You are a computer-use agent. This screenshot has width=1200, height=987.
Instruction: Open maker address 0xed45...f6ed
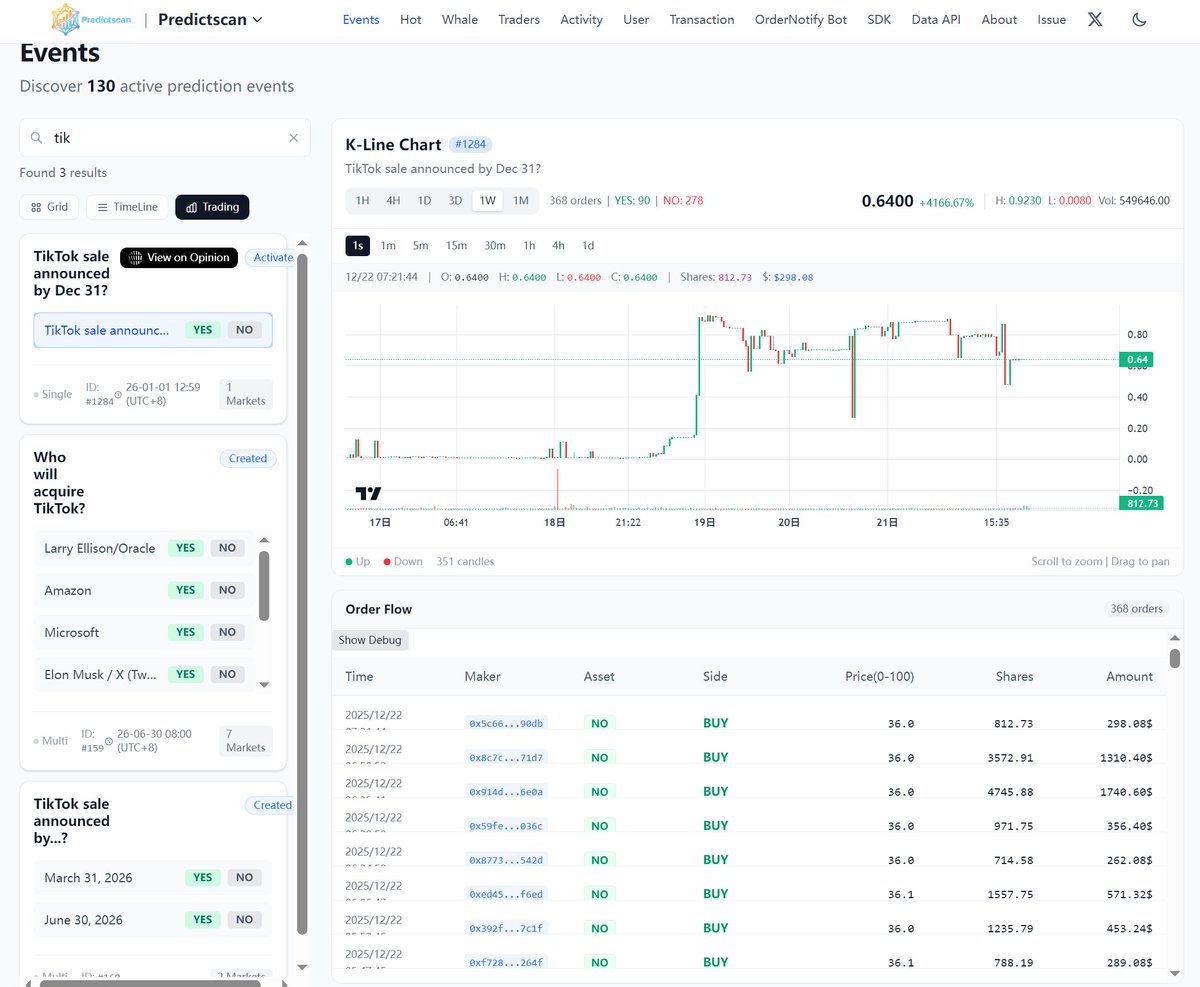pyautogui.click(x=507, y=894)
